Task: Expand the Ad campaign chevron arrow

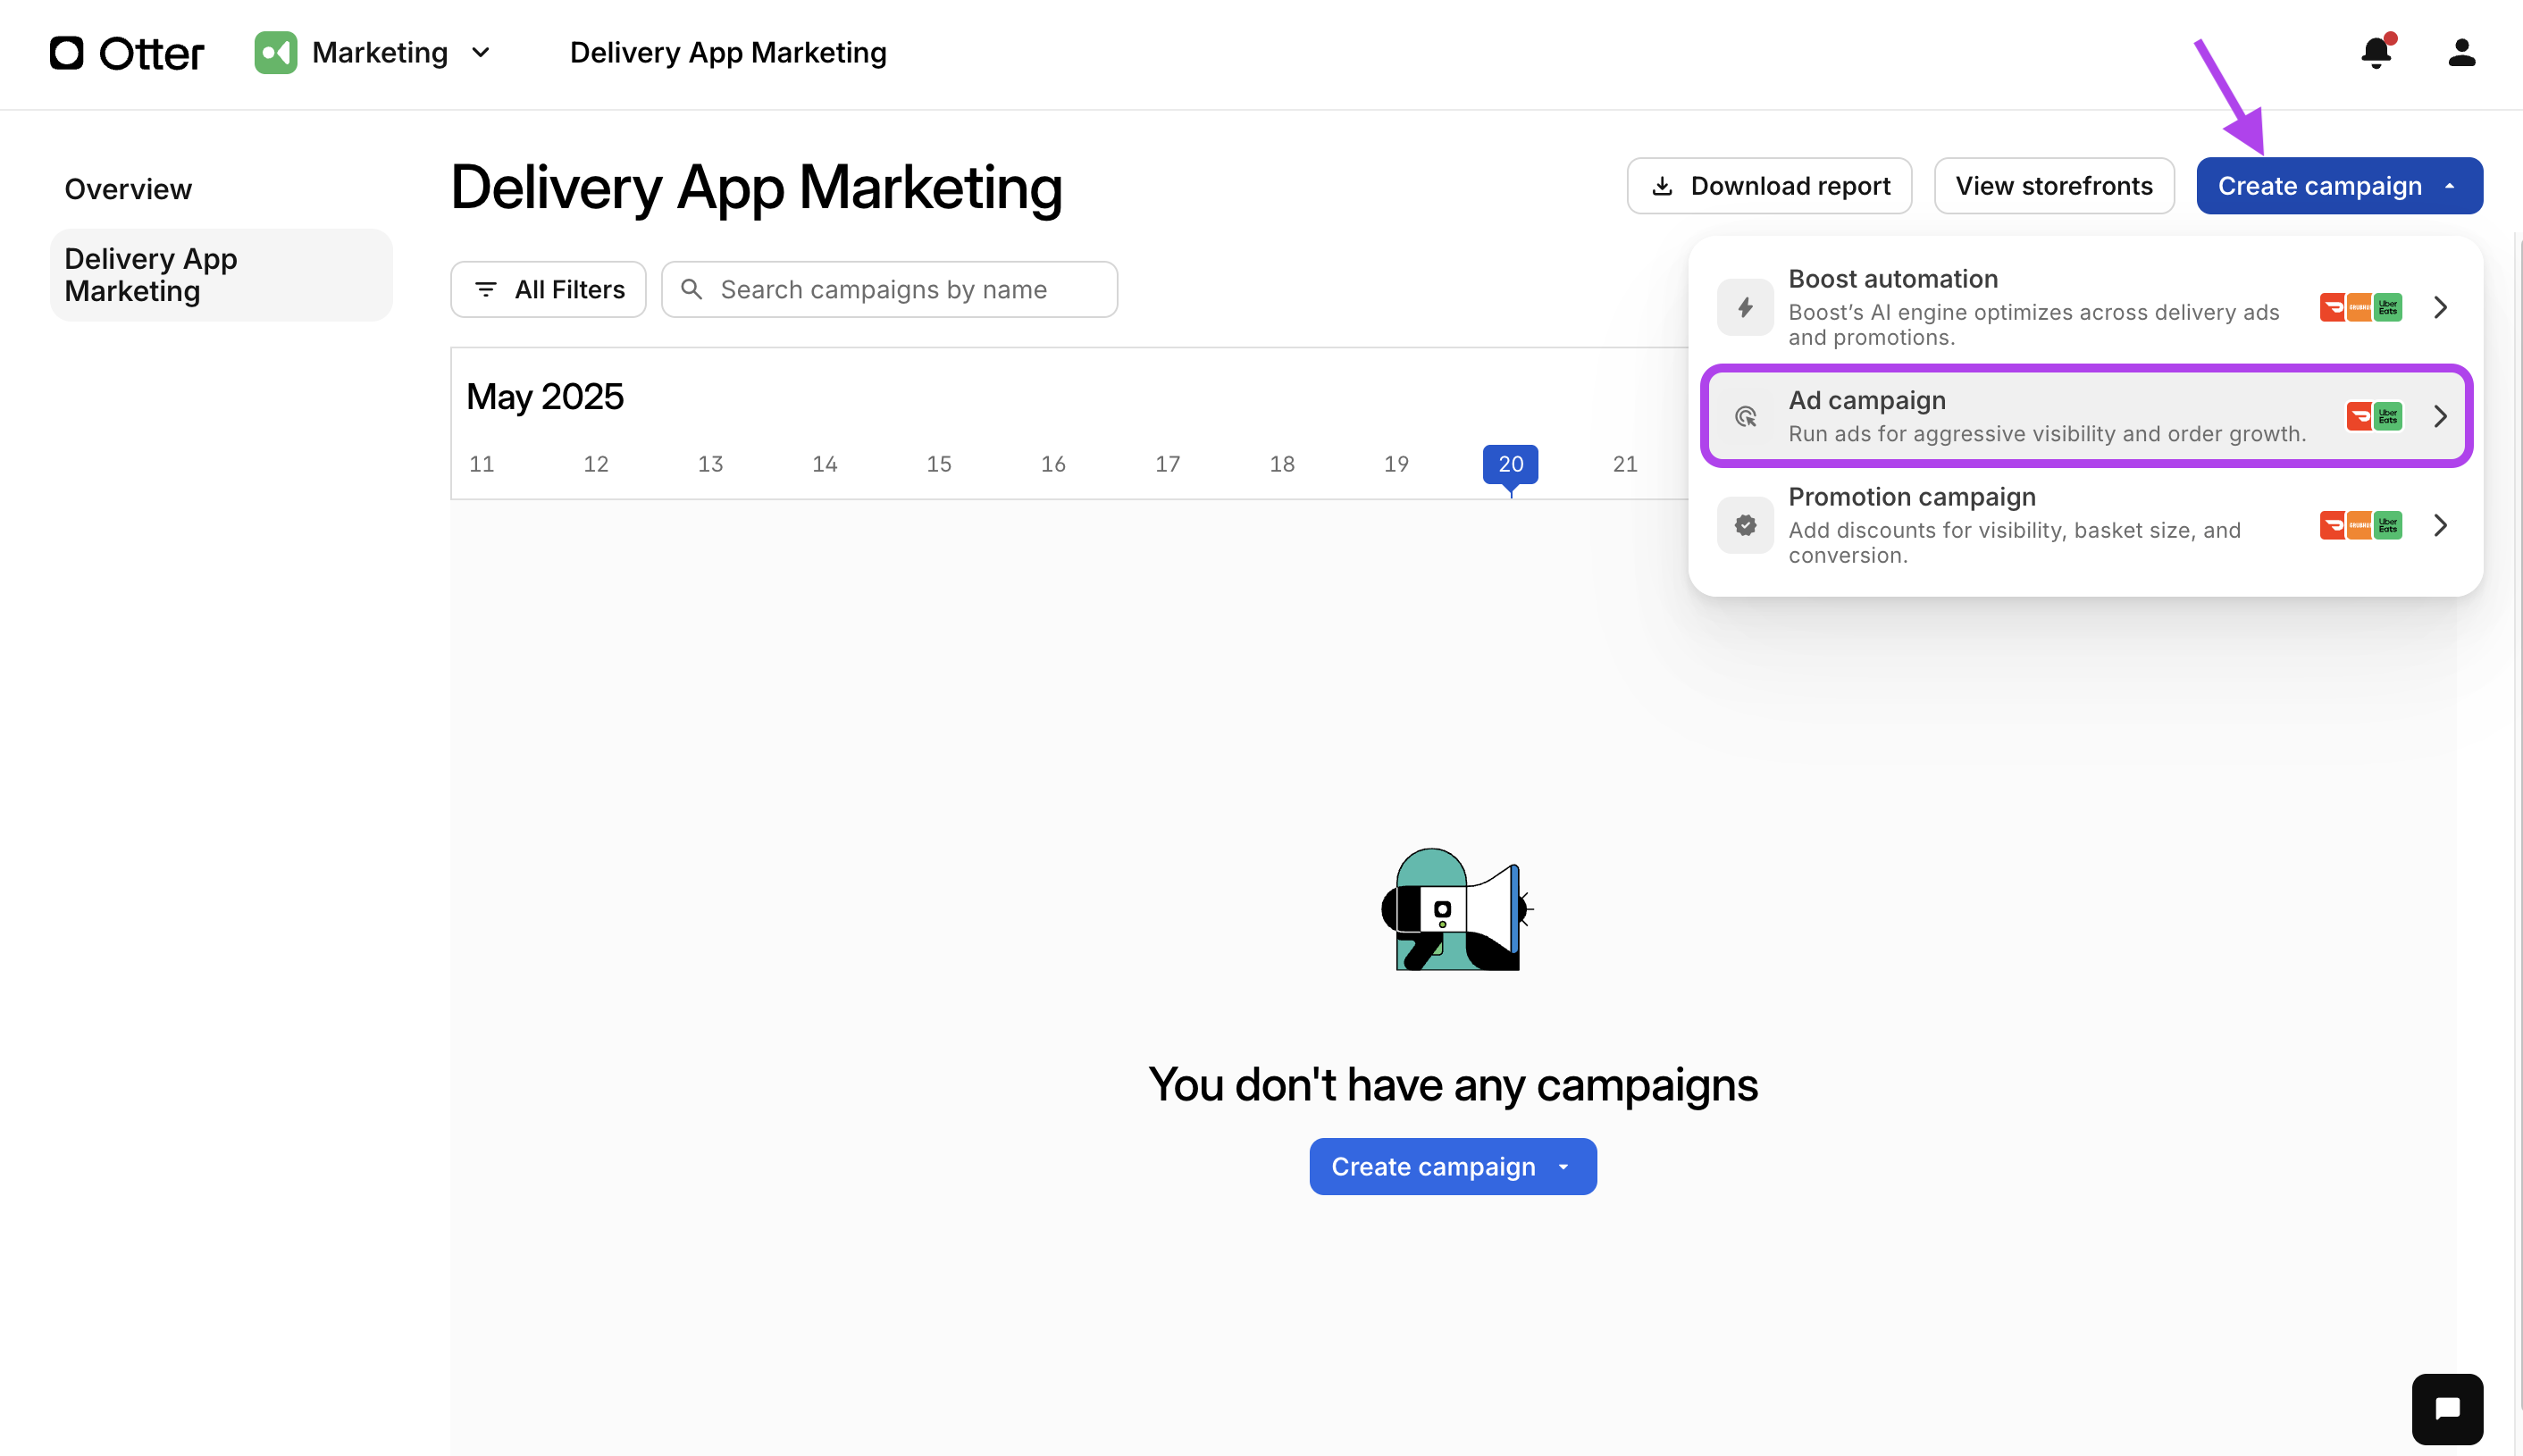Action: pos(2440,416)
